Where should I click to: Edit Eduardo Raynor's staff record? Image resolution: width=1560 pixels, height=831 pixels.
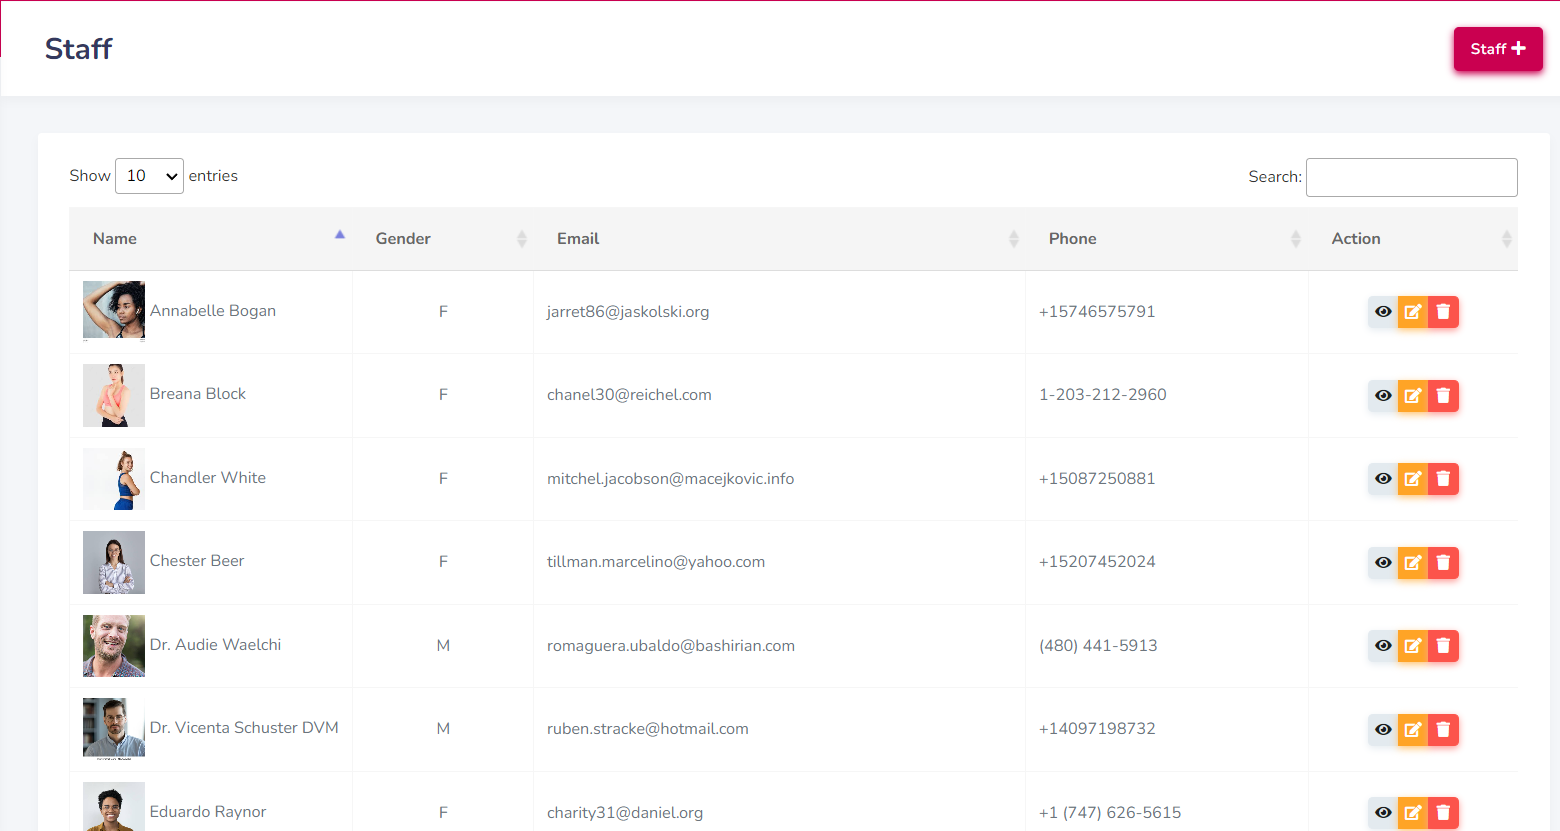tap(1413, 813)
